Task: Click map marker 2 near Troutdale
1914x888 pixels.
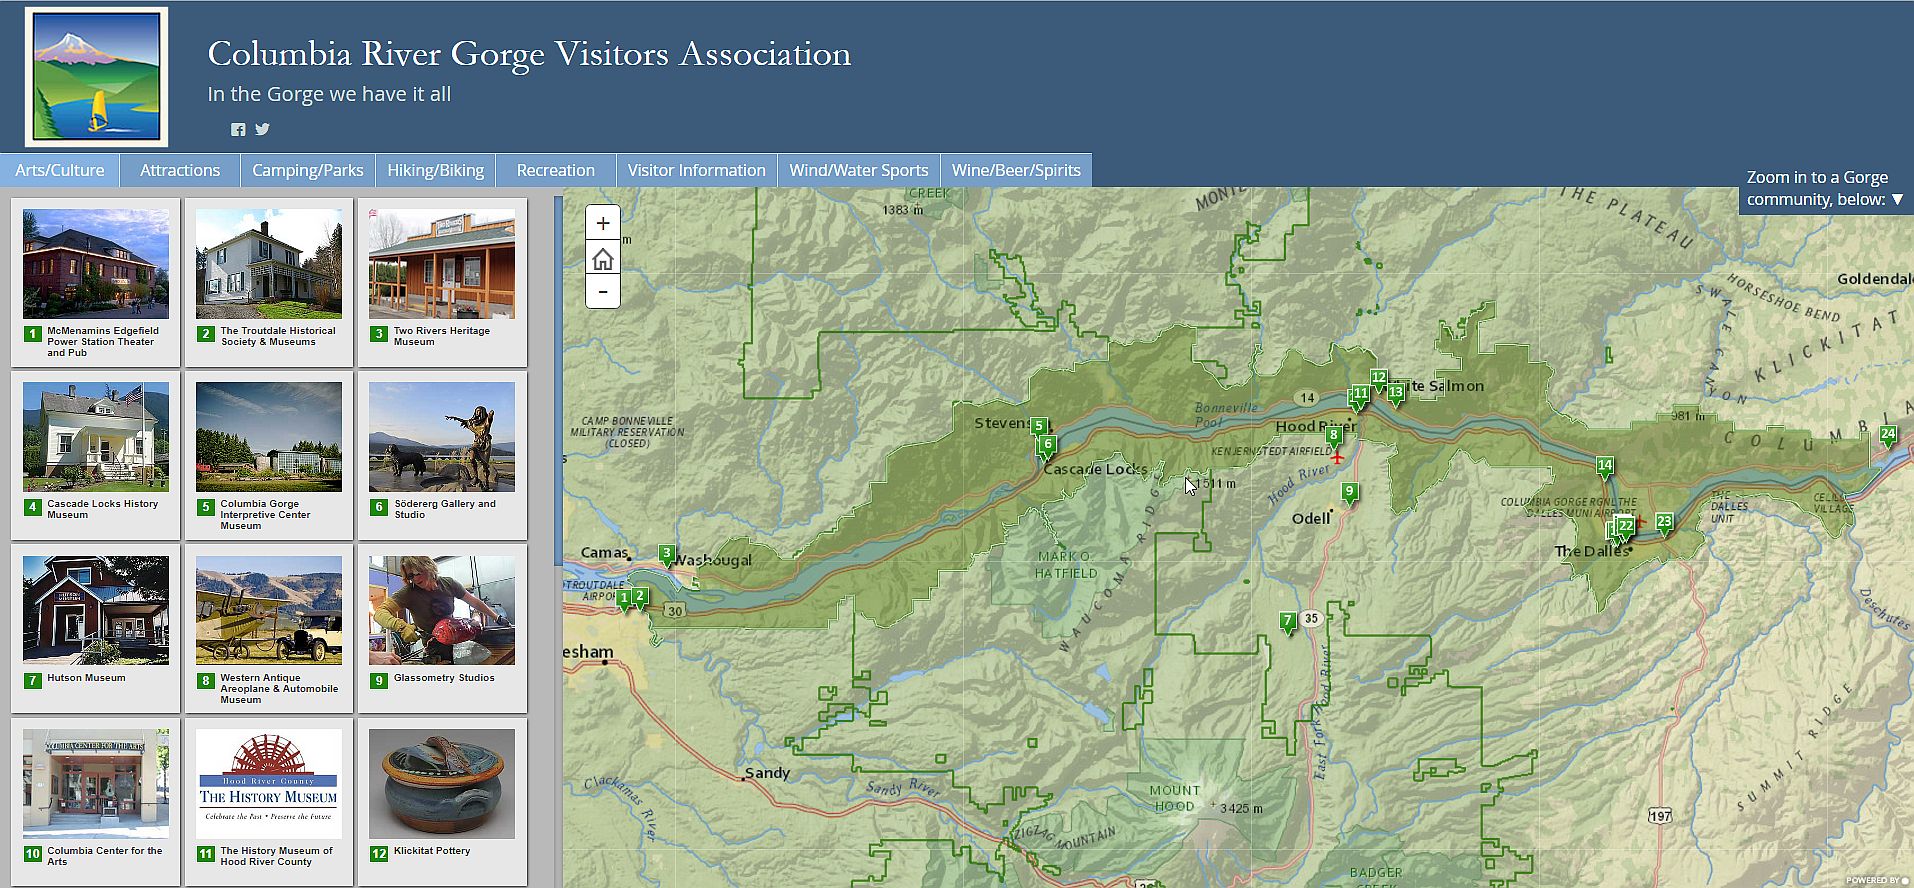Action: coord(641,597)
